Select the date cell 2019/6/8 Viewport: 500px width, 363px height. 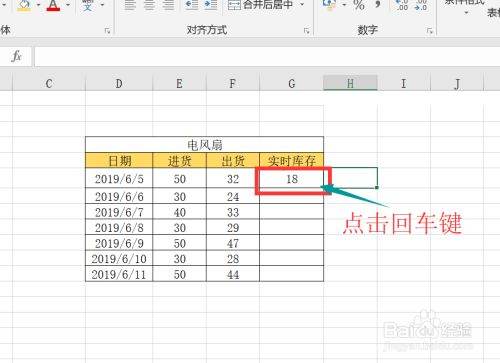coord(119,228)
